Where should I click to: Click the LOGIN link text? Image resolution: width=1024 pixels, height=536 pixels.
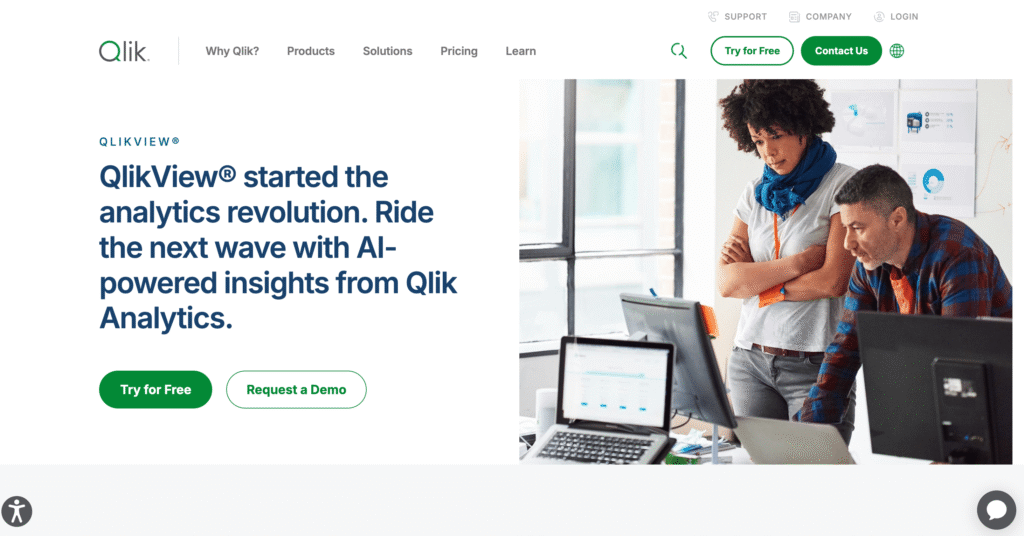(x=904, y=16)
